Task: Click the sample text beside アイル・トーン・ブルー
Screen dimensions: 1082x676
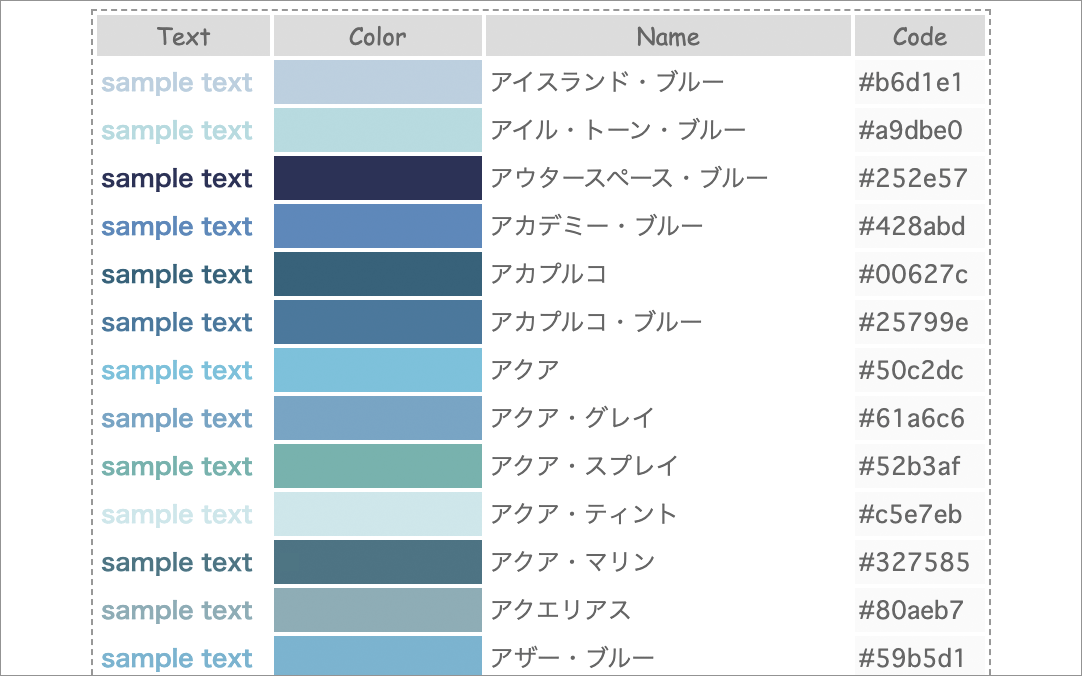Action: point(177,130)
